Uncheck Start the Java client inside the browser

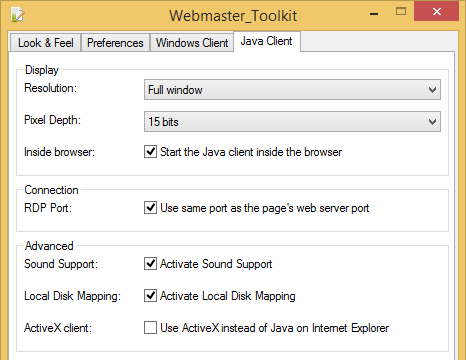(150, 152)
